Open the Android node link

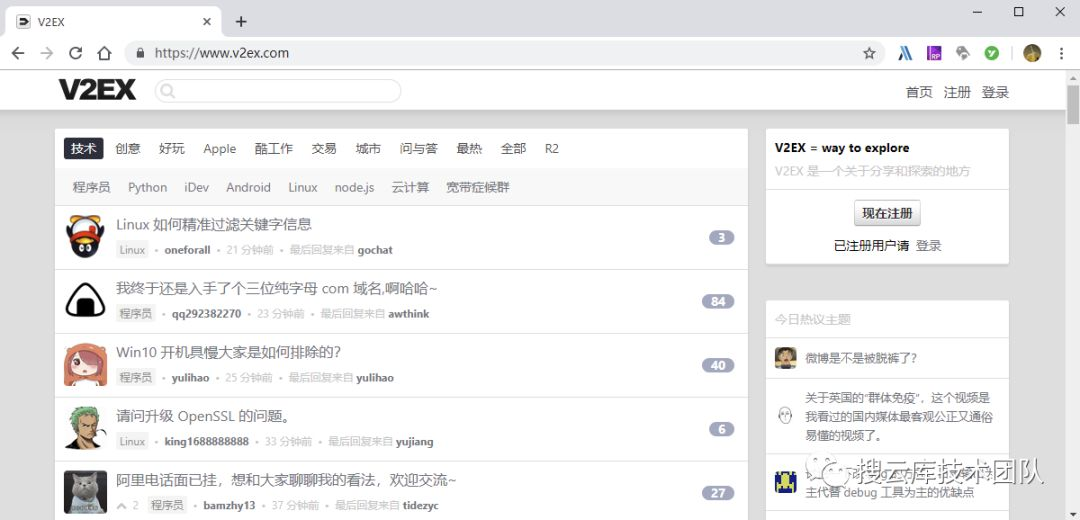249,187
